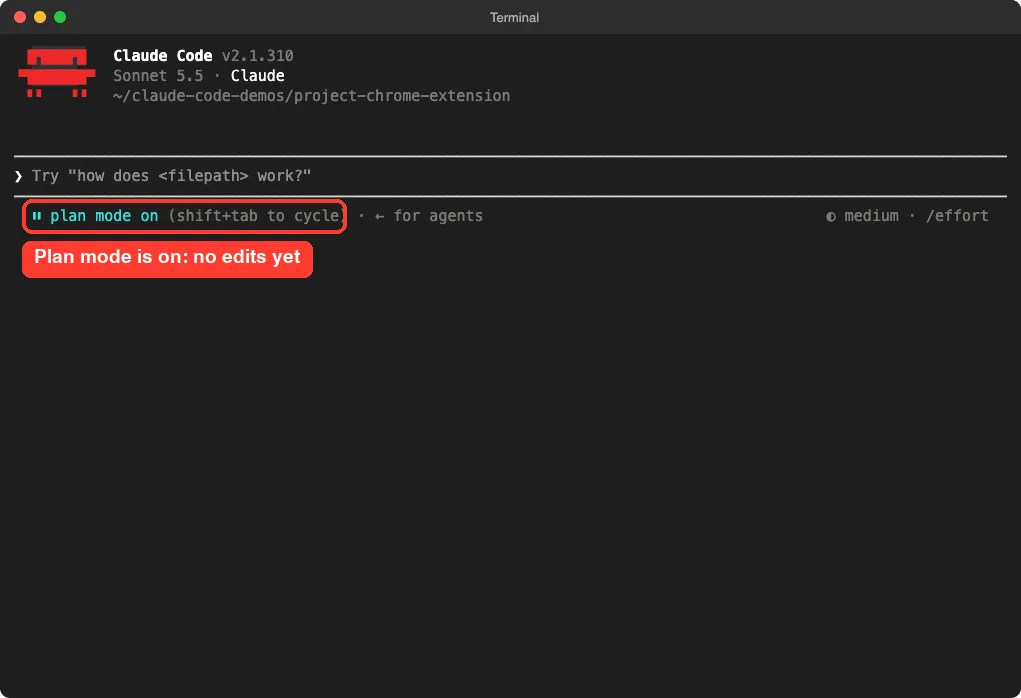Click the version number "v2.1.310"
The height and width of the screenshot is (698, 1021).
pos(257,55)
